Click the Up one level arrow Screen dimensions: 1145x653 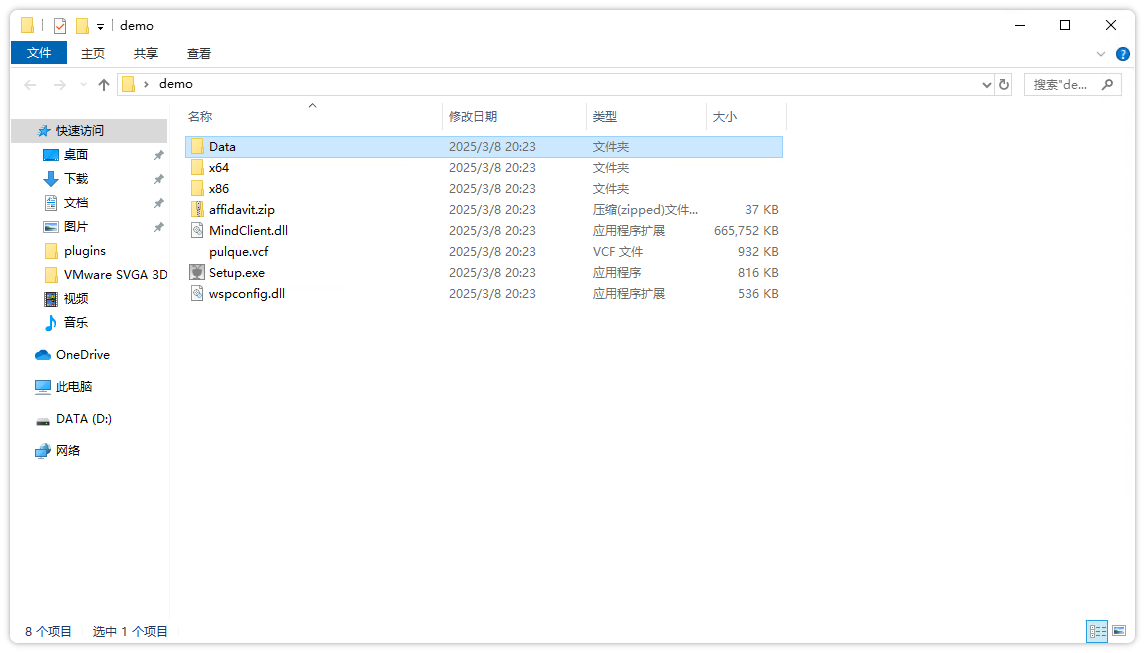click(104, 85)
